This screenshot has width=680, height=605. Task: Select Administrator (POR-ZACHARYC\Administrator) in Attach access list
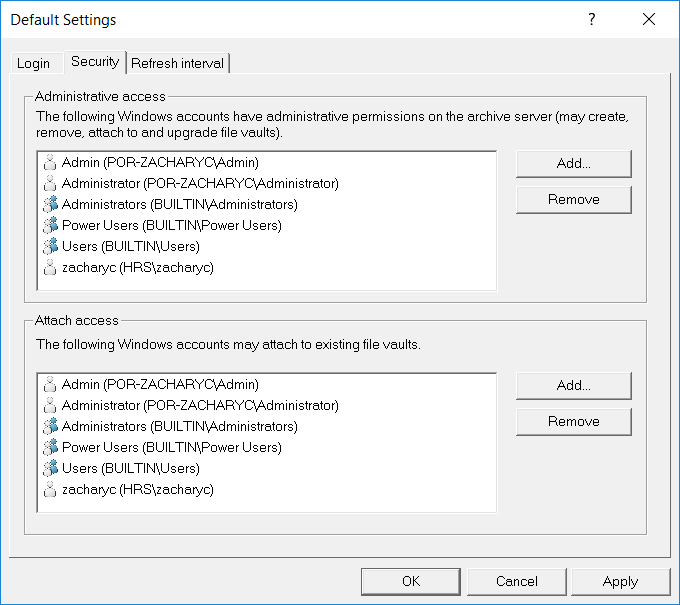tap(200, 406)
